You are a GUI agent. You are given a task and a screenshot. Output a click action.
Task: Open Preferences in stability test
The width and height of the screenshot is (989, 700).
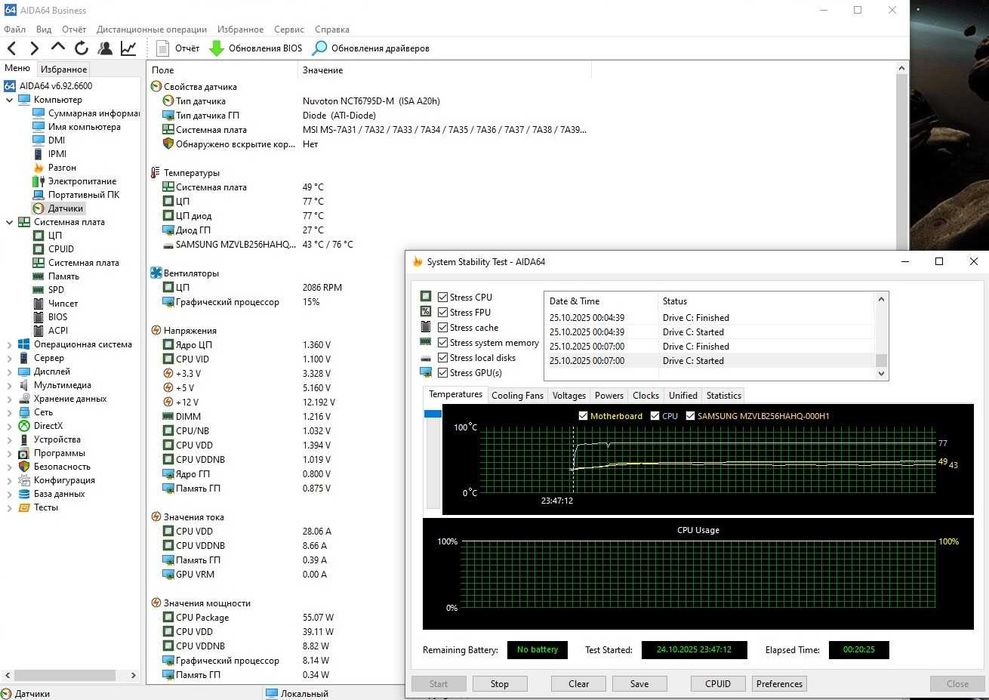pyautogui.click(x=779, y=684)
